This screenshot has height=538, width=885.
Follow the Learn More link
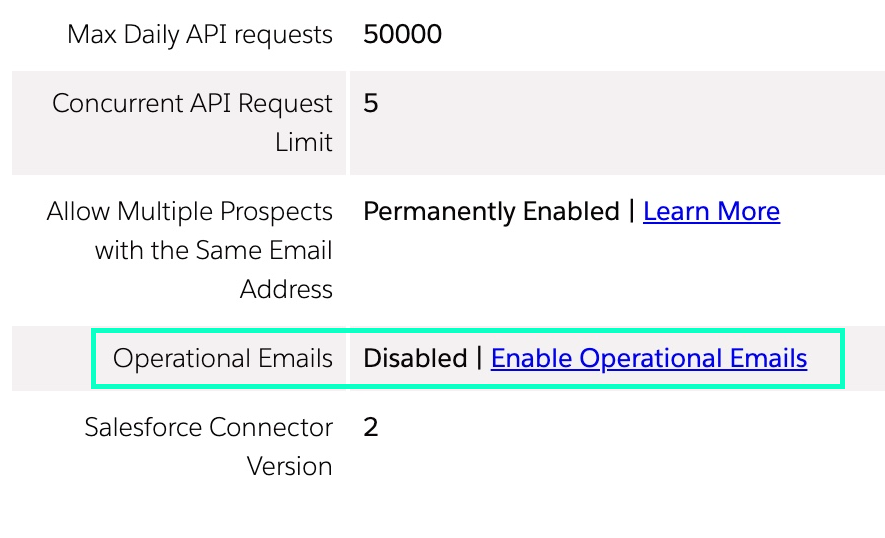(x=711, y=211)
